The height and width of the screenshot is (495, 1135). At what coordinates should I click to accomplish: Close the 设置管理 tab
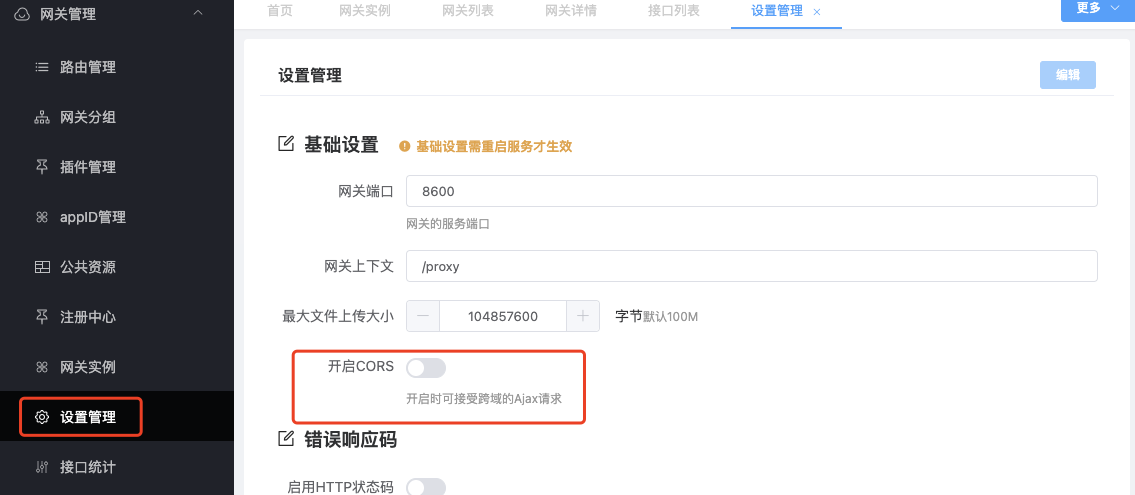[x=817, y=12]
